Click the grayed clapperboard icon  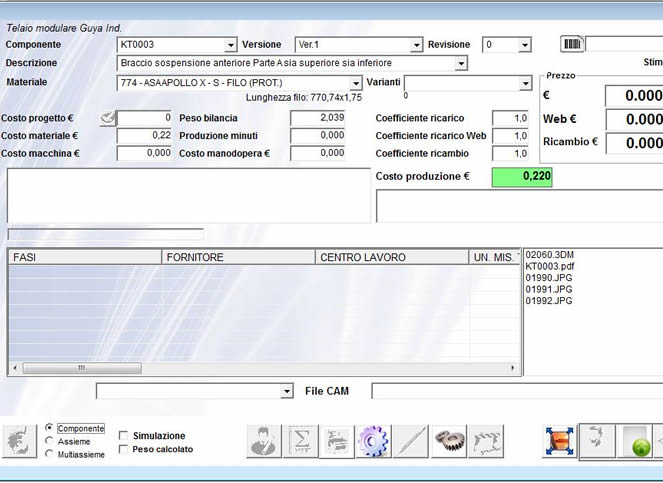(486, 441)
